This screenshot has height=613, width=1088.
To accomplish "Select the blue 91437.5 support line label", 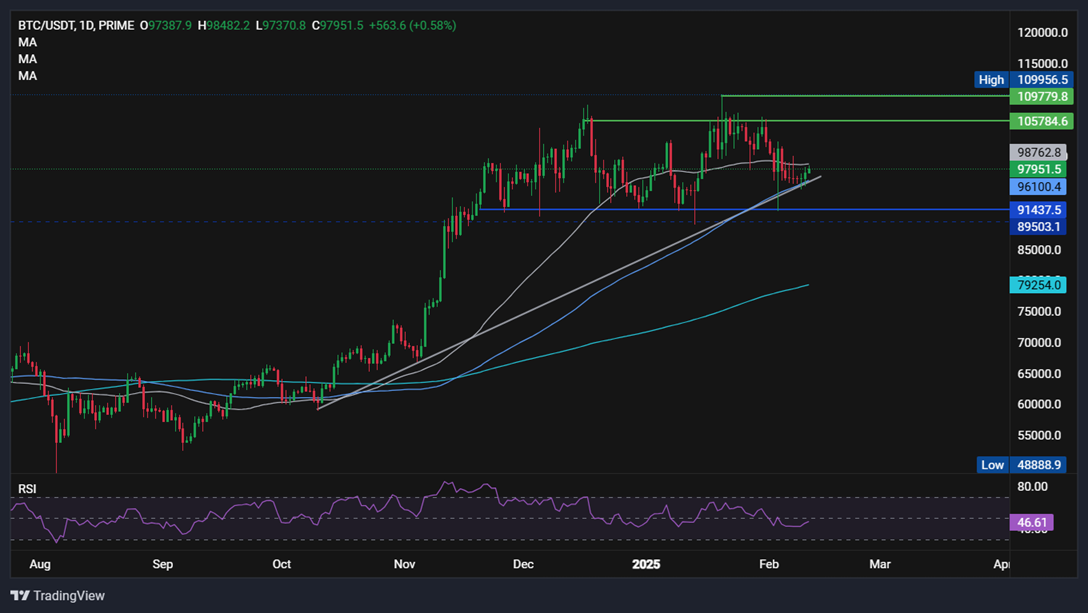I will tap(1038, 210).
